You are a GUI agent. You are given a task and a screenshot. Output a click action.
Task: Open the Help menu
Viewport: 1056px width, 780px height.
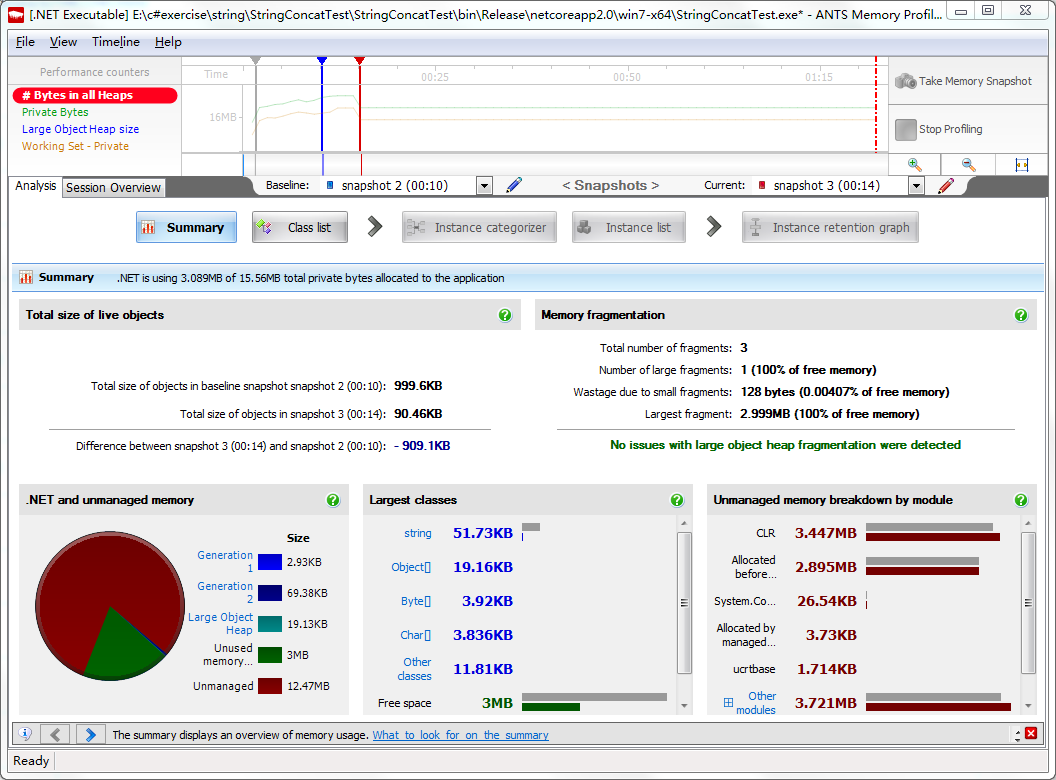tap(168, 42)
